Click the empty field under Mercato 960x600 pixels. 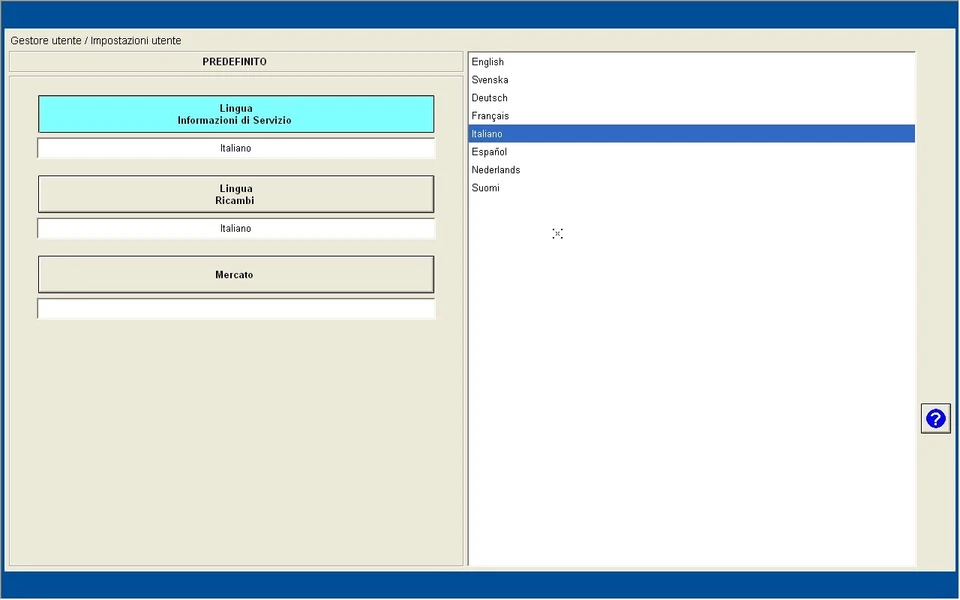coord(236,309)
